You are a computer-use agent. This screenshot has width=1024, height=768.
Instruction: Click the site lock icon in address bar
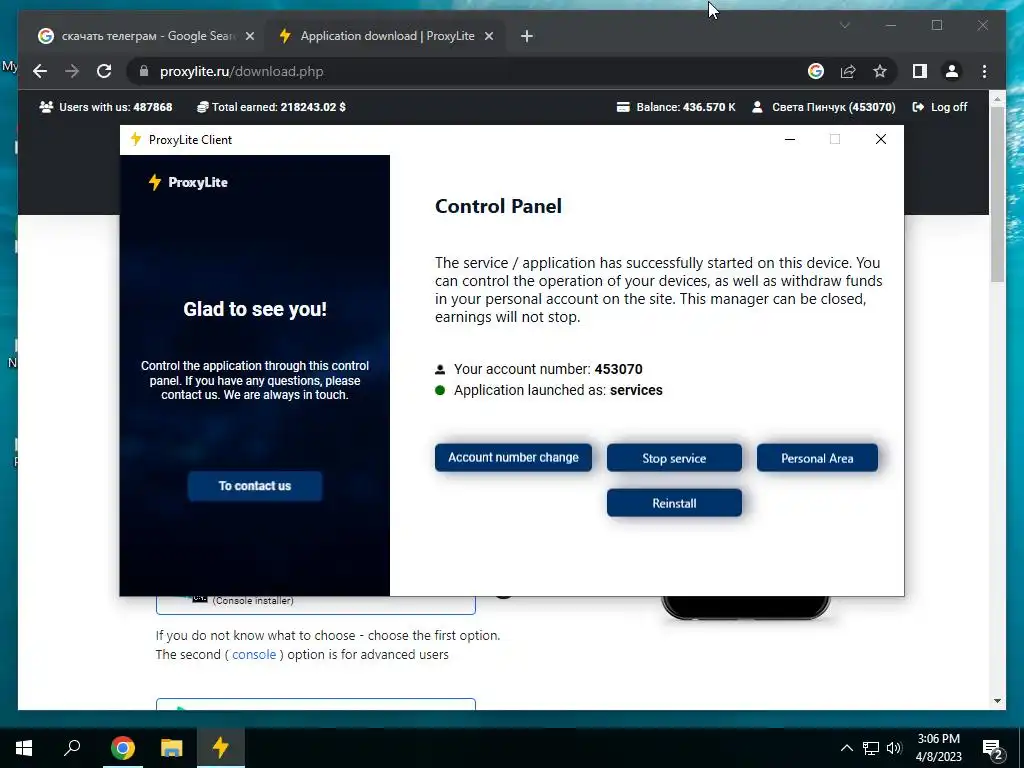point(144,71)
